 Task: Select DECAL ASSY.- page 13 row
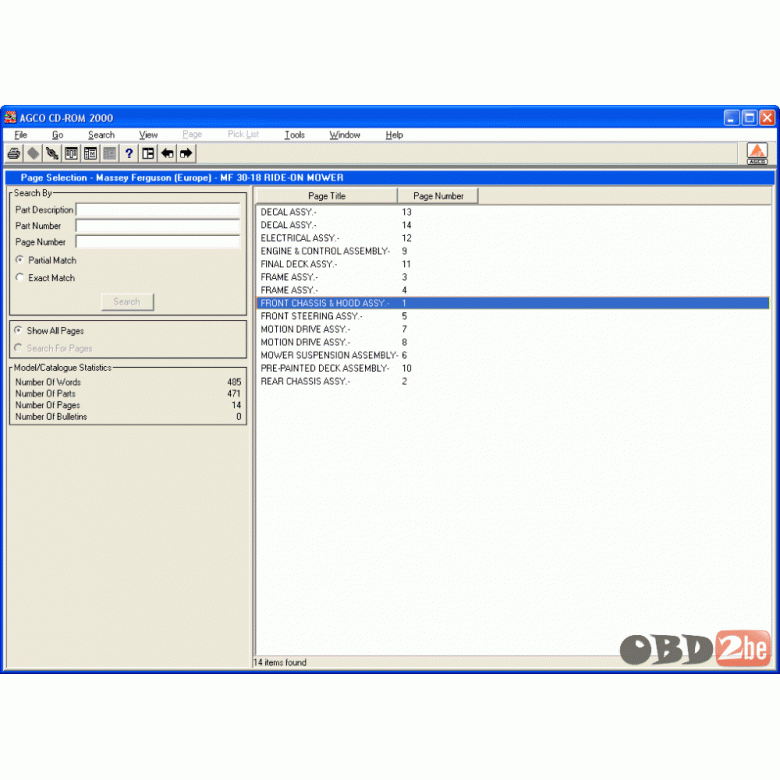[513, 212]
